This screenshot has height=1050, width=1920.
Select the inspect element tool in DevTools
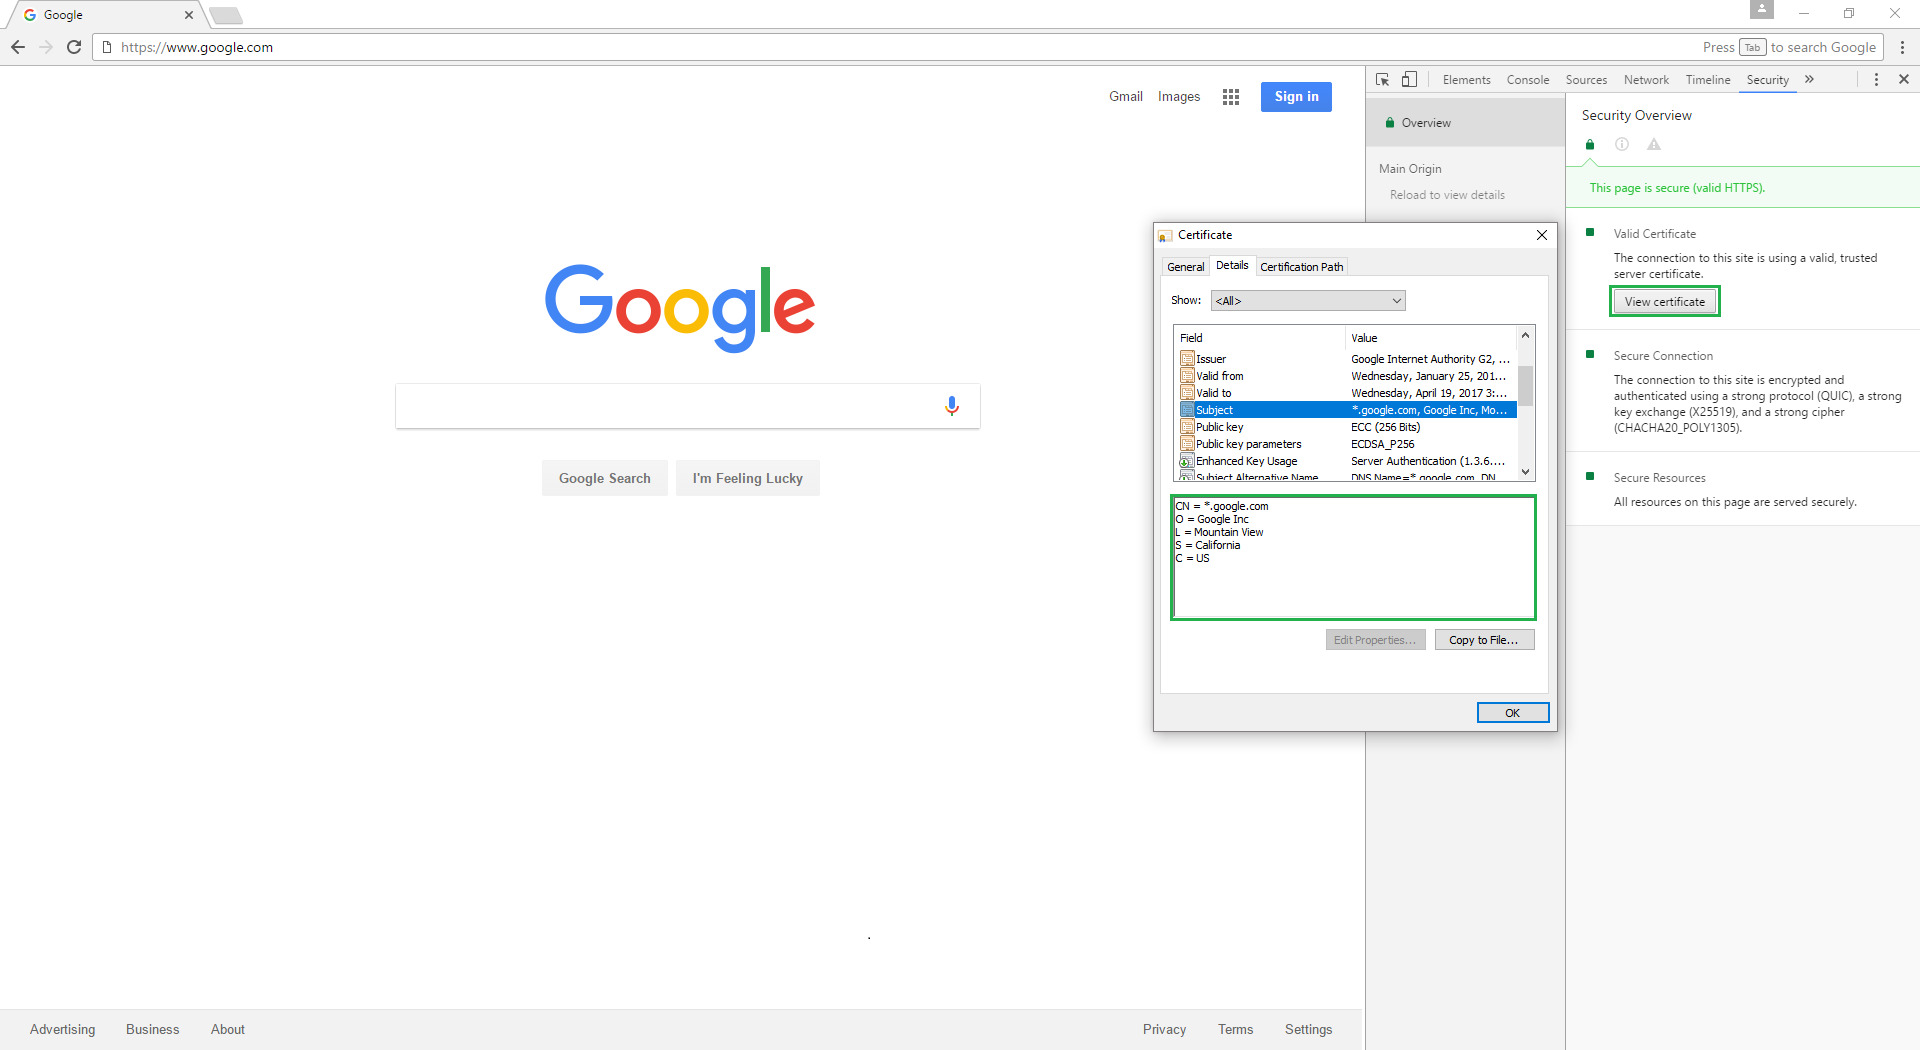1383,79
